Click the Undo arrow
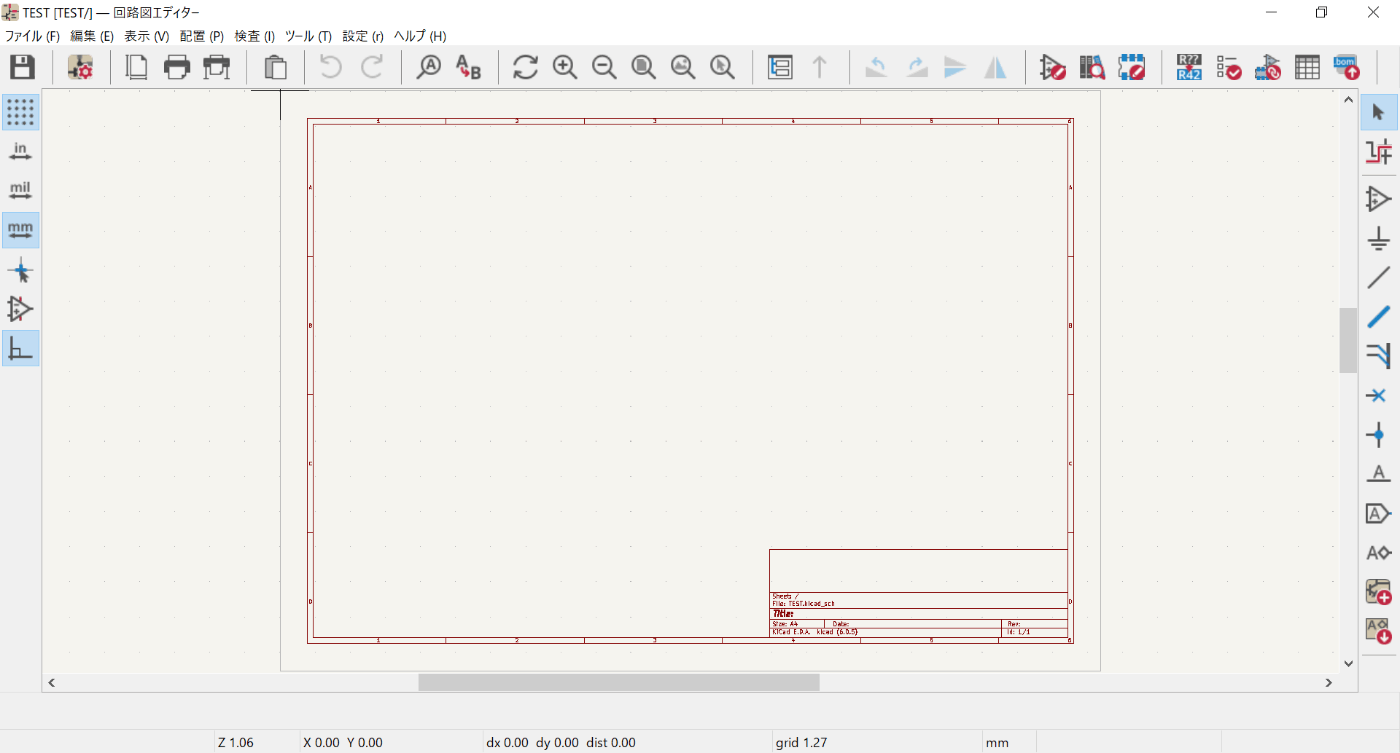1400x753 pixels. (331, 67)
